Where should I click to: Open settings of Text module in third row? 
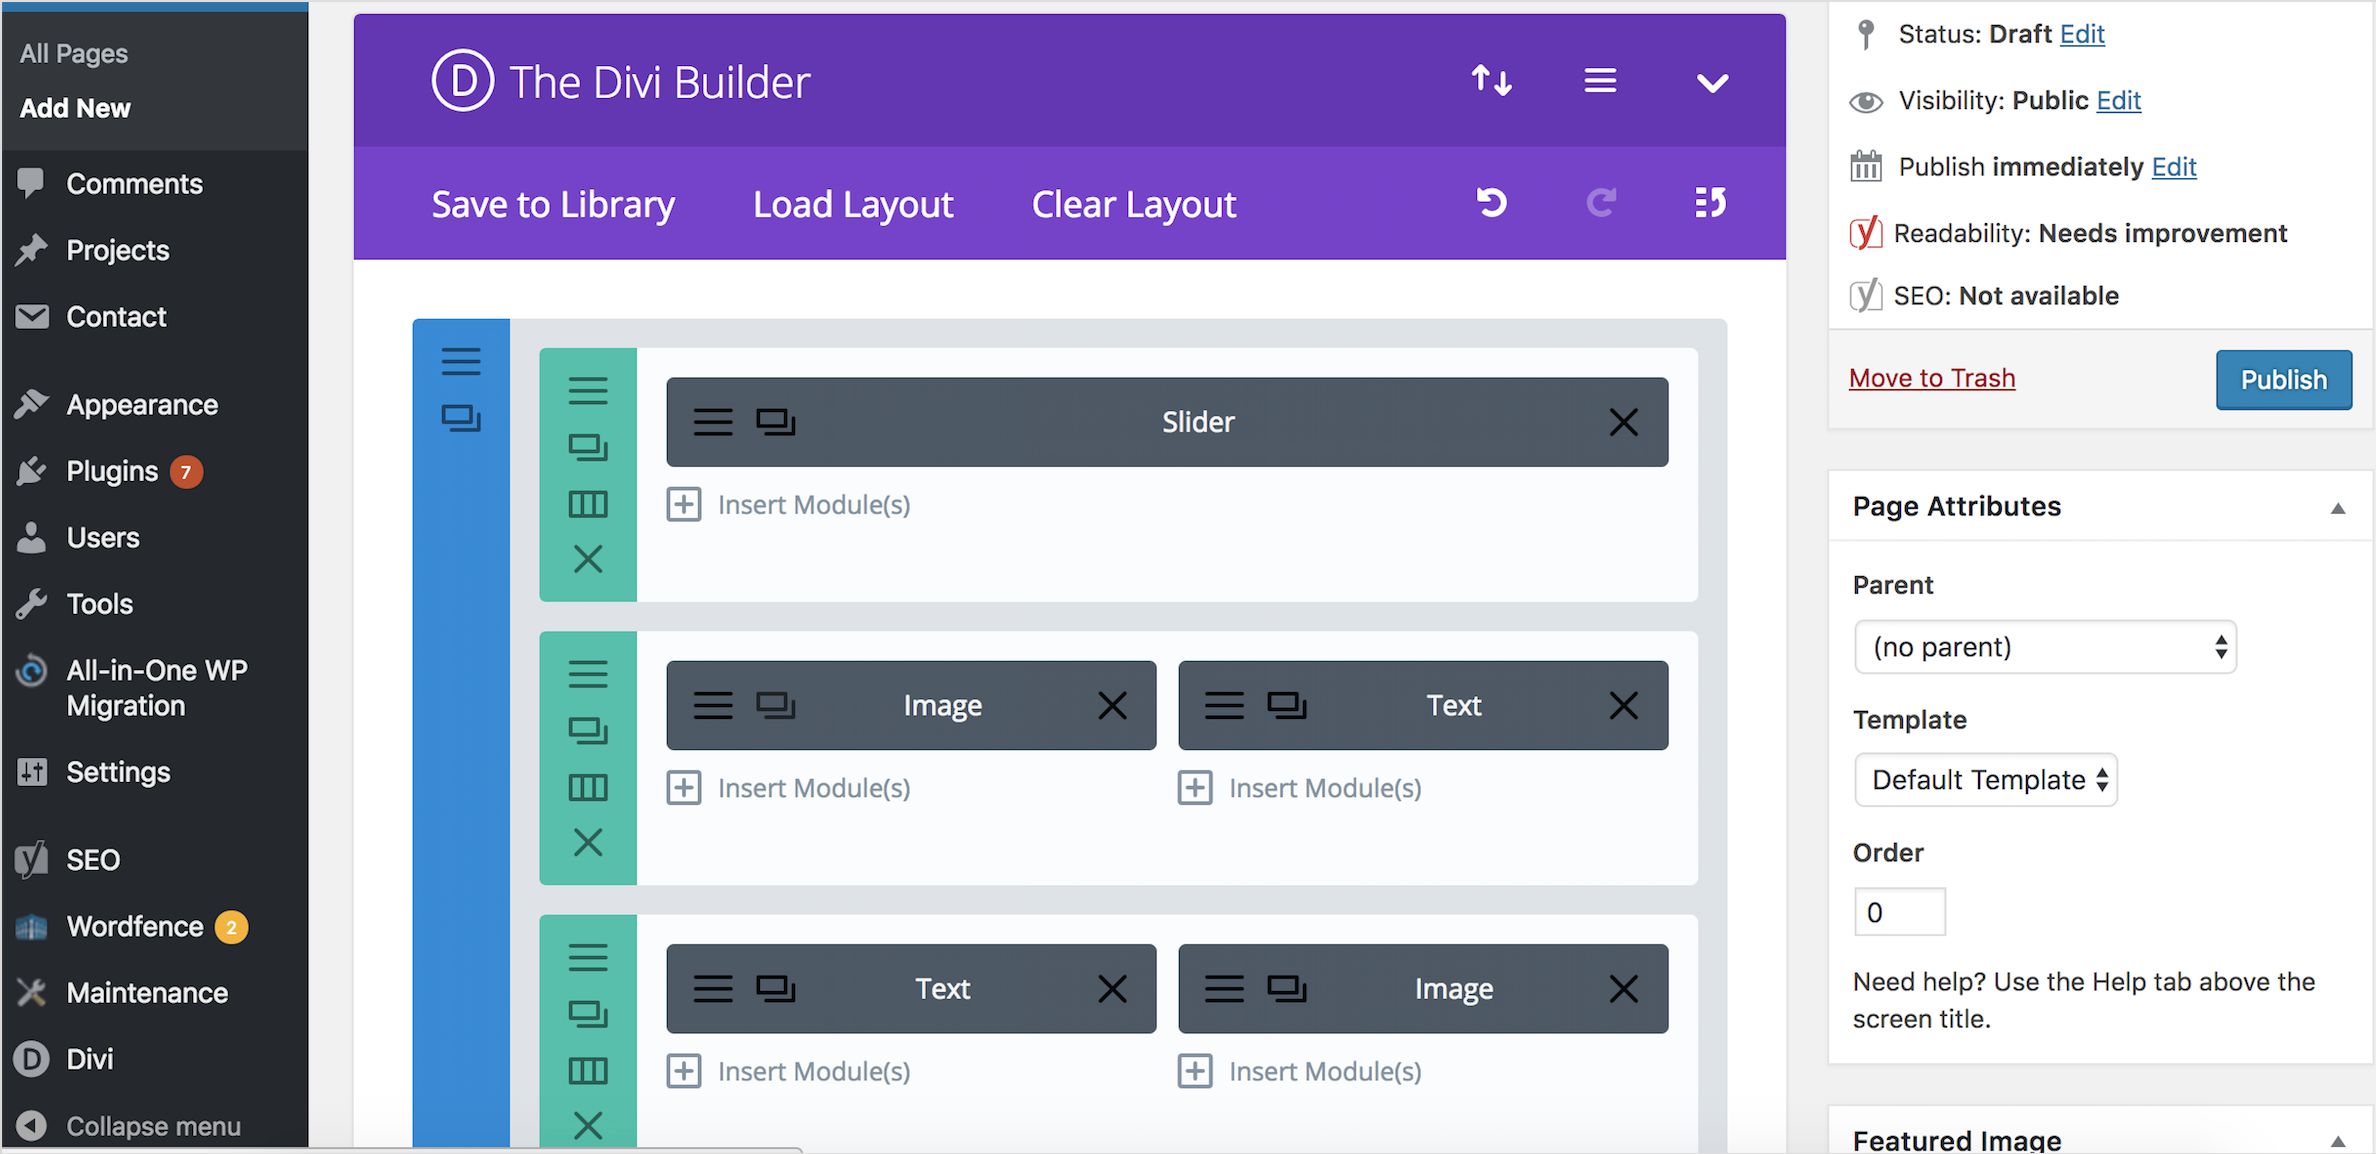(x=713, y=989)
